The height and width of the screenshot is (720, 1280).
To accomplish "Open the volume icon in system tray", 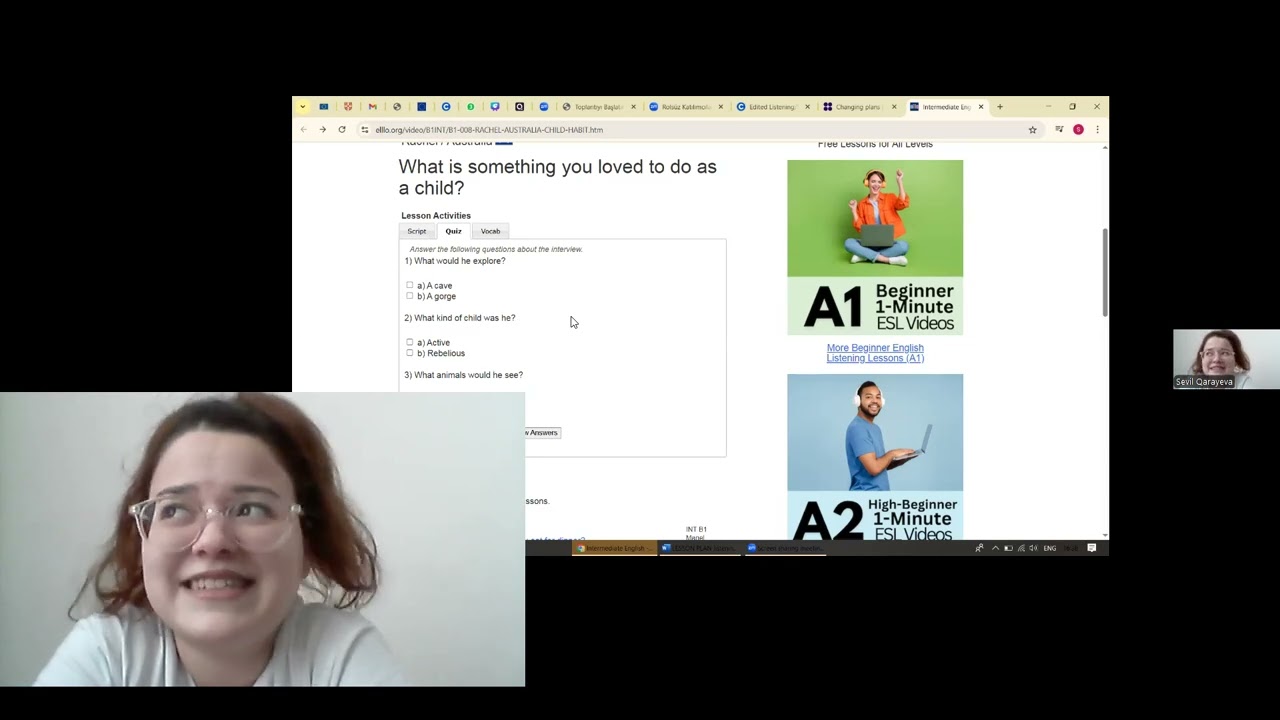I will point(1033,548).
